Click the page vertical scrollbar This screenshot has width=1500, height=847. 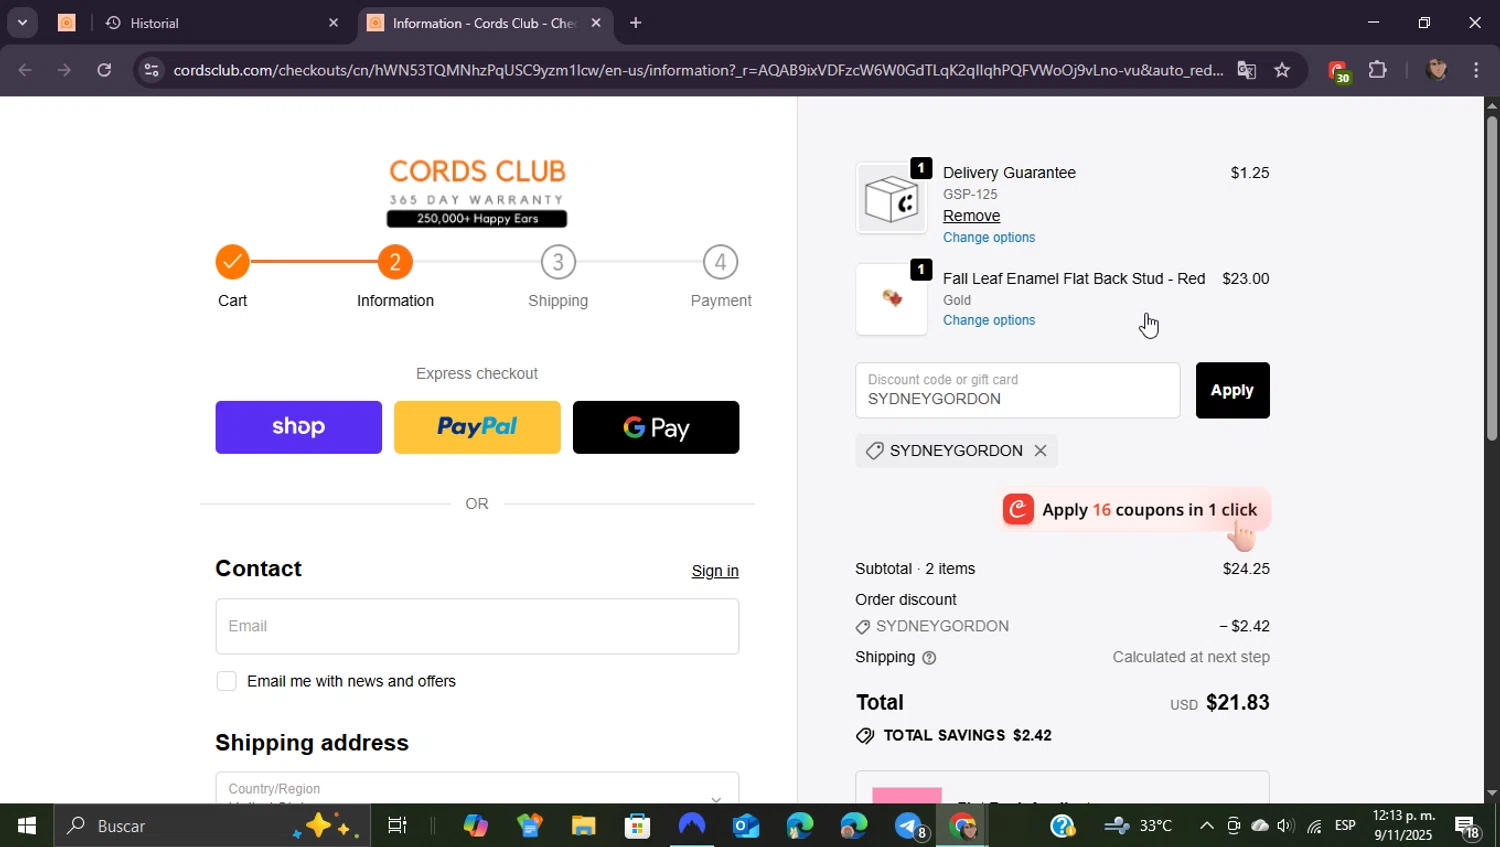[x=1492, y=278]
